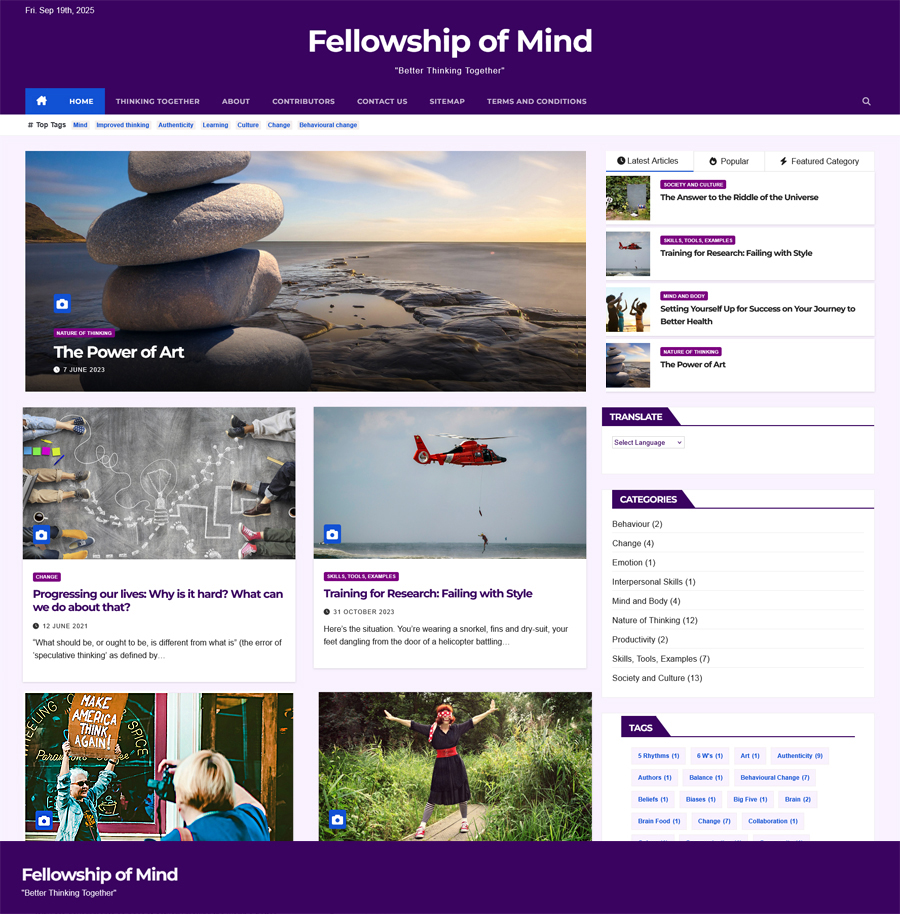This screenshot has width=900, height=914.
Task: Click the Improved thinking top tag
Action: coord(122,125)
